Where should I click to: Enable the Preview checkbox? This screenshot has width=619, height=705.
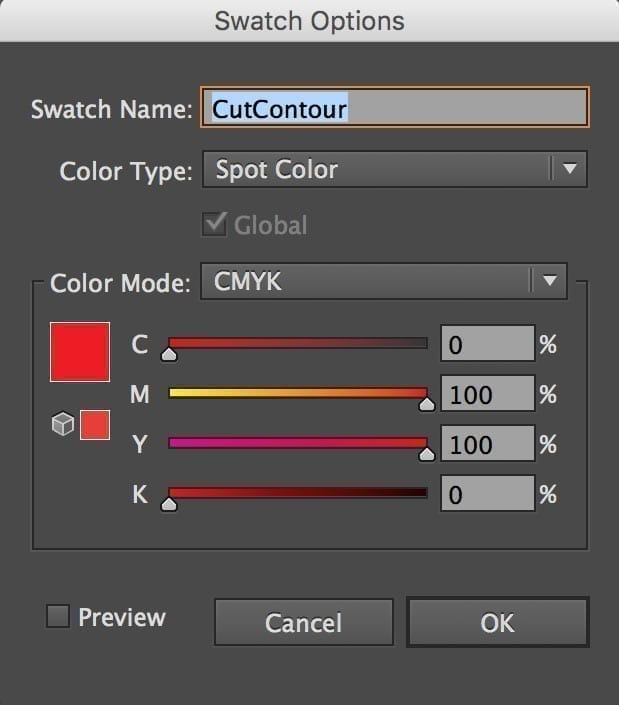click(x=58, y=617)
